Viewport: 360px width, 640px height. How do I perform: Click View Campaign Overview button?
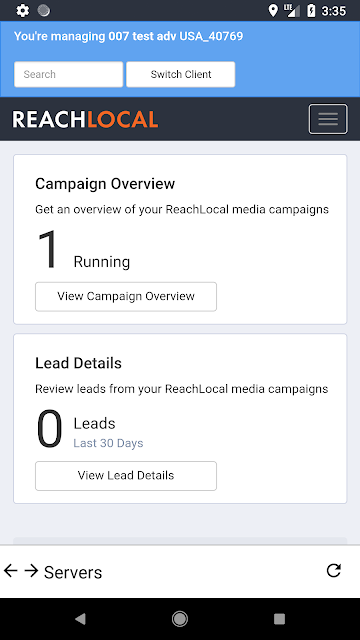tap(126, 296)
